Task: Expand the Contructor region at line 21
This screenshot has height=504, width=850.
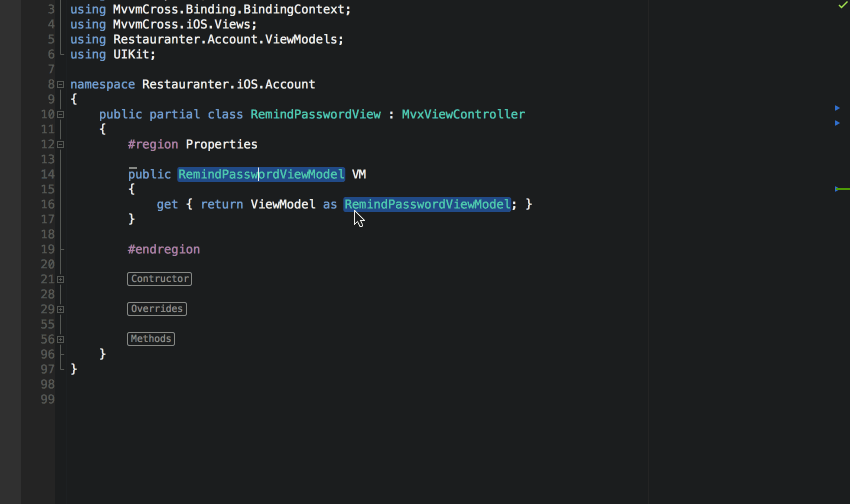Action: [x=61, y=280]
